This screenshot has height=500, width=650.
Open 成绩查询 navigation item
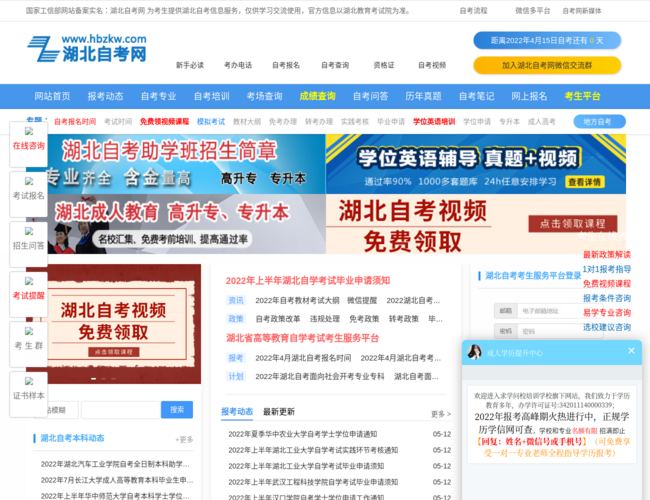[318, 96]
